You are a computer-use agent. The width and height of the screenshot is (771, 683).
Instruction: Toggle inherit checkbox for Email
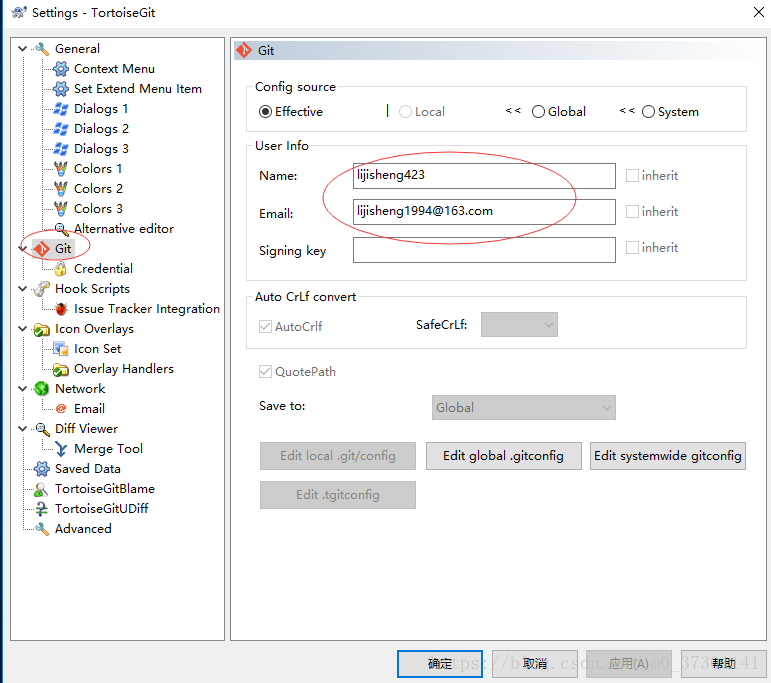(632, 211)
